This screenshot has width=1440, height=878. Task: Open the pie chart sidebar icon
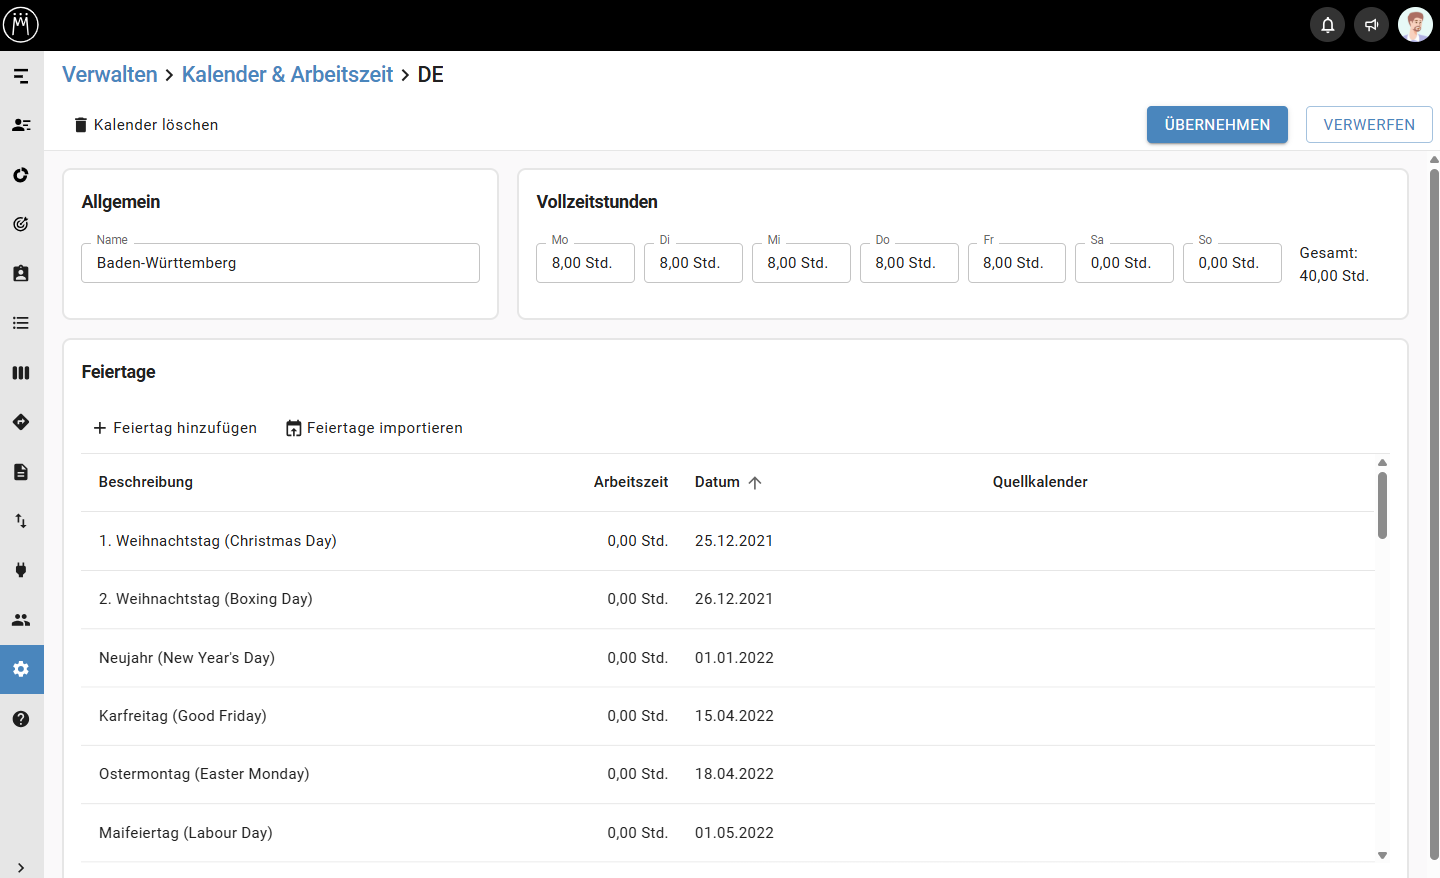[x=21, y=175]
